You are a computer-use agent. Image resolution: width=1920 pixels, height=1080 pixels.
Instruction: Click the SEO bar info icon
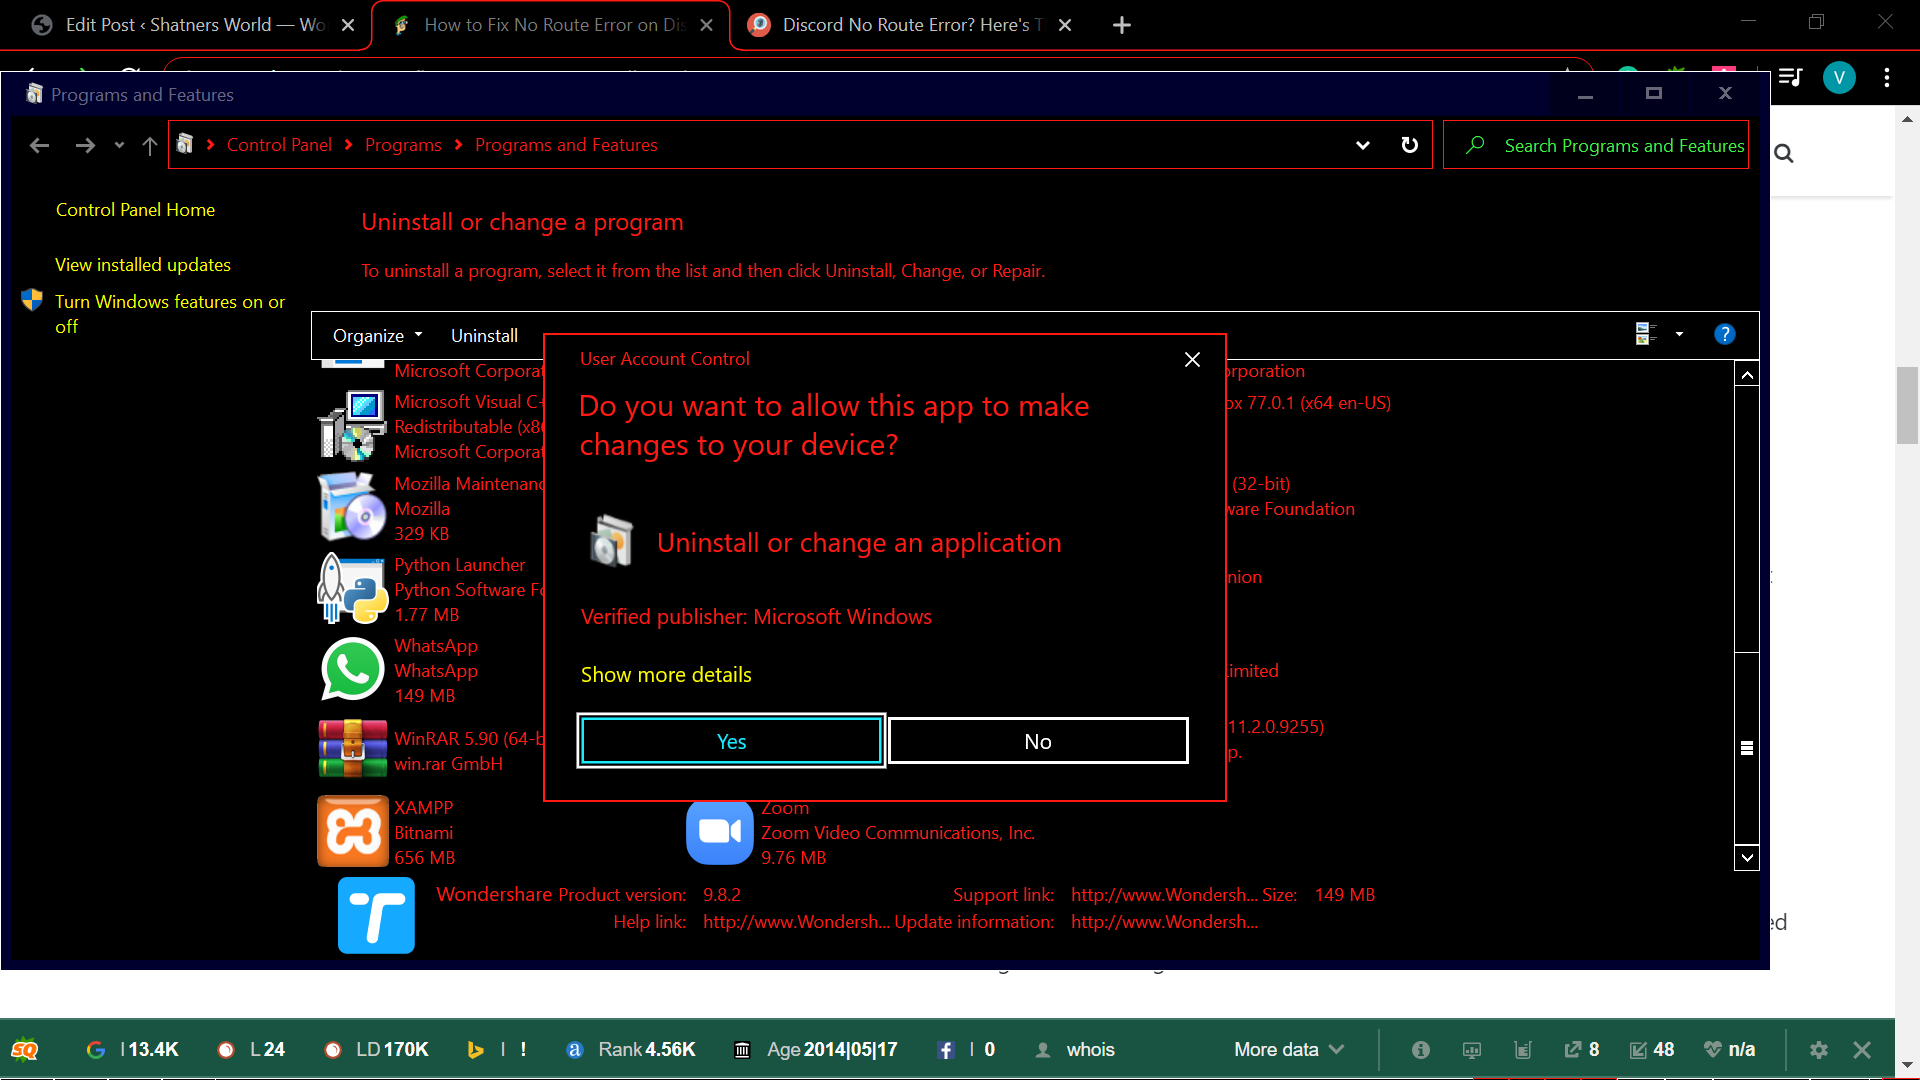pos(1420,1050)
